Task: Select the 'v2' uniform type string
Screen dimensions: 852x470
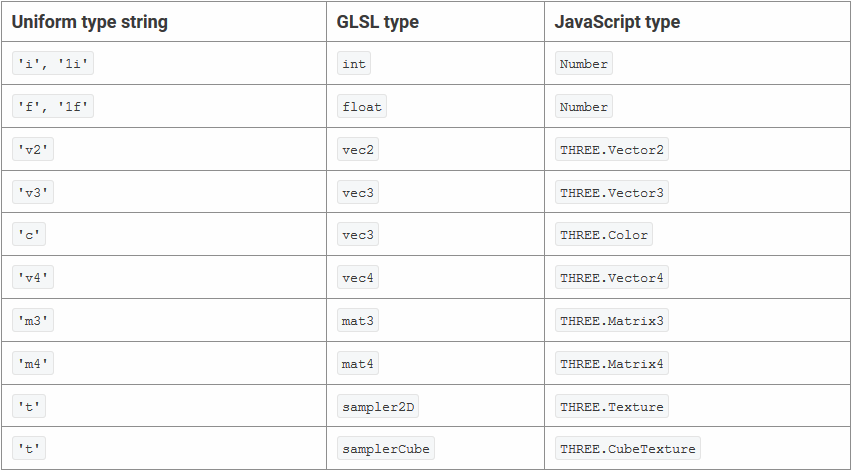Action: pos(33,150)
